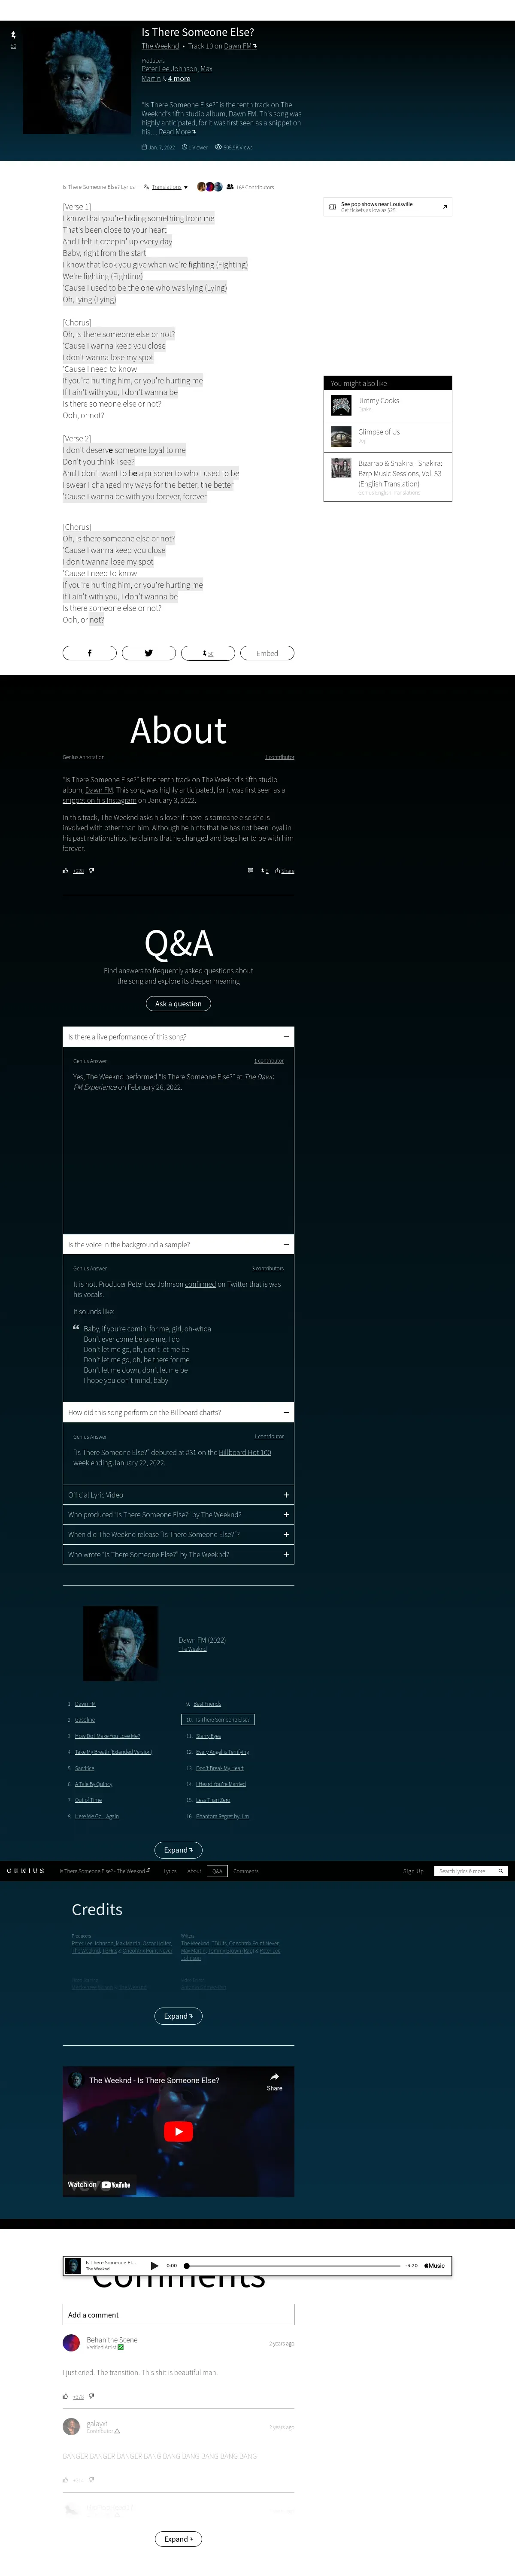
Task: Open song title link in sticky nav
Action: pos(105,1871)
